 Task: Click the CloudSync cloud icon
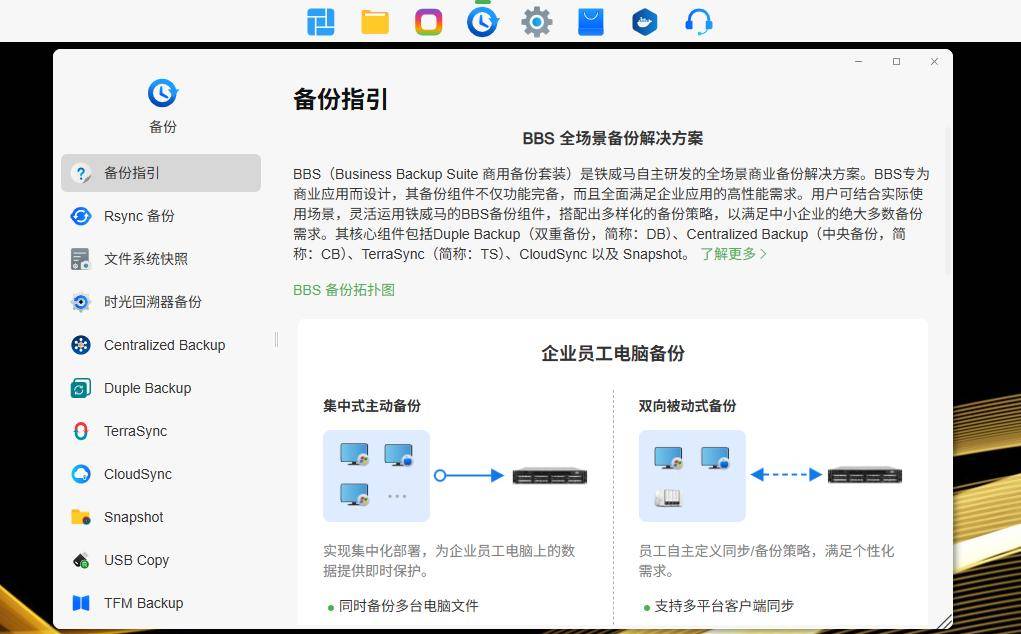point(81,474)
